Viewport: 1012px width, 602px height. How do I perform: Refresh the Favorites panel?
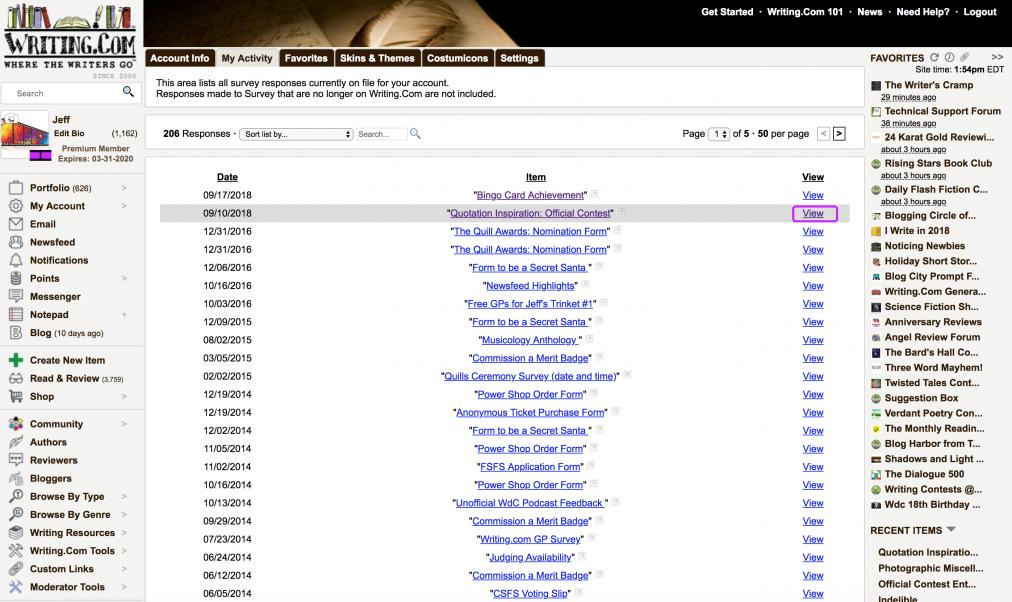(x=934, y=57)
